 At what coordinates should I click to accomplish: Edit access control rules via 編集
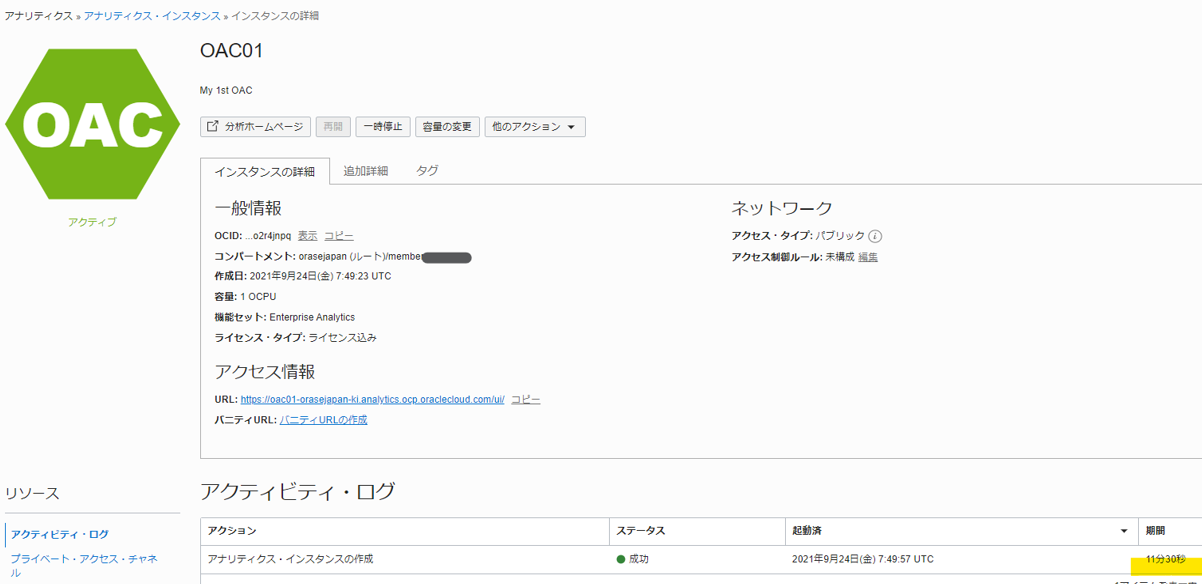[866, 256]
